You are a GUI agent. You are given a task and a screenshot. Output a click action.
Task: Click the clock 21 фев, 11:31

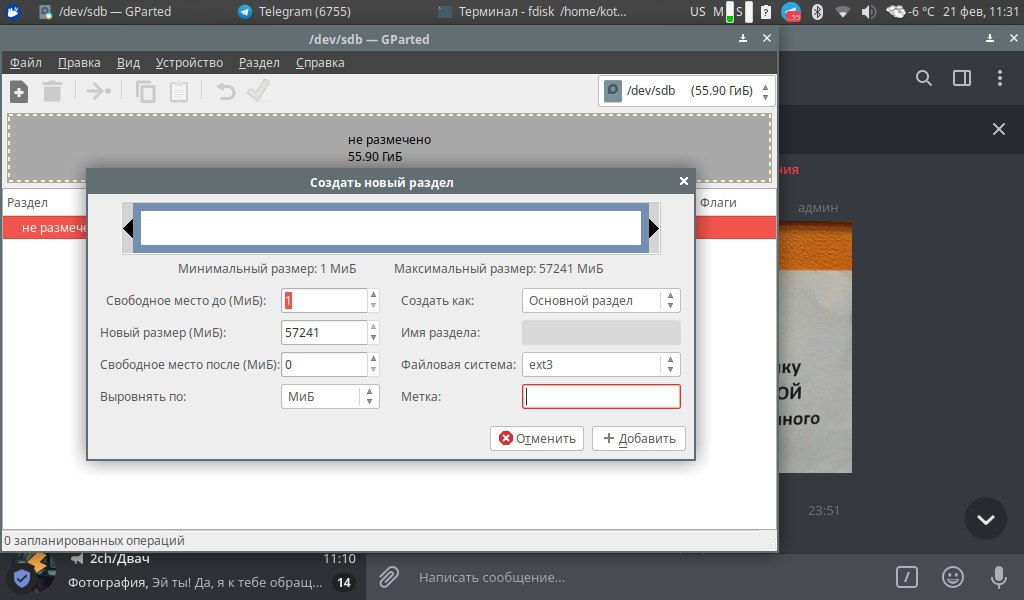click(981, 11)
